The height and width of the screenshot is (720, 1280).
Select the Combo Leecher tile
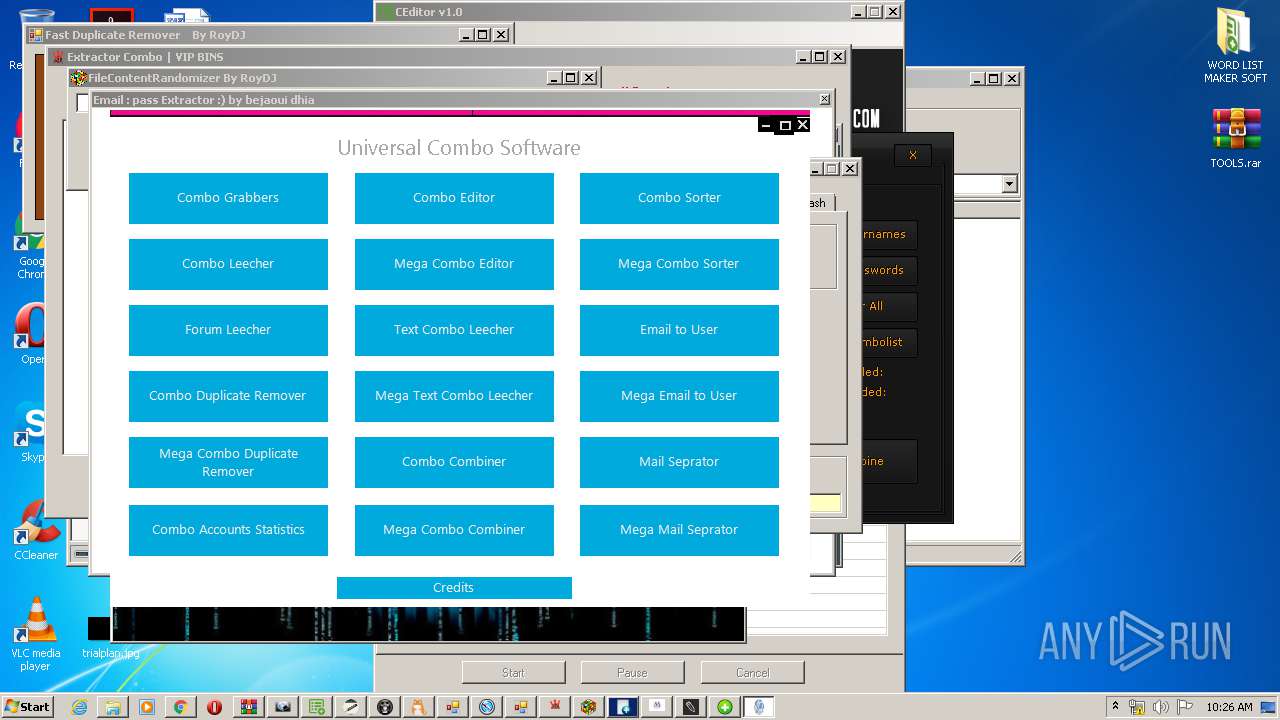(228, 264)
